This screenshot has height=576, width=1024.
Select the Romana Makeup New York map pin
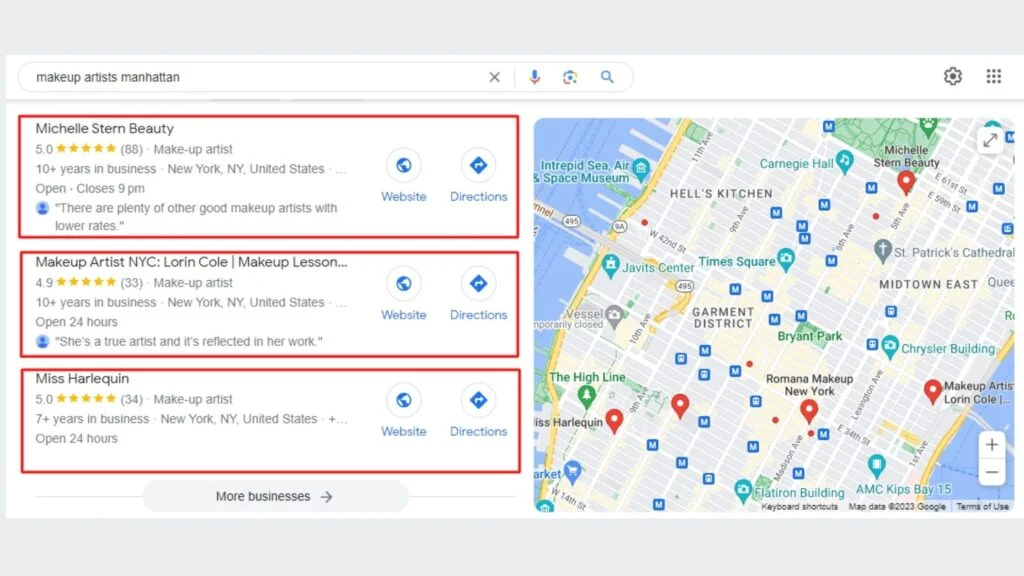pos(809,411)
